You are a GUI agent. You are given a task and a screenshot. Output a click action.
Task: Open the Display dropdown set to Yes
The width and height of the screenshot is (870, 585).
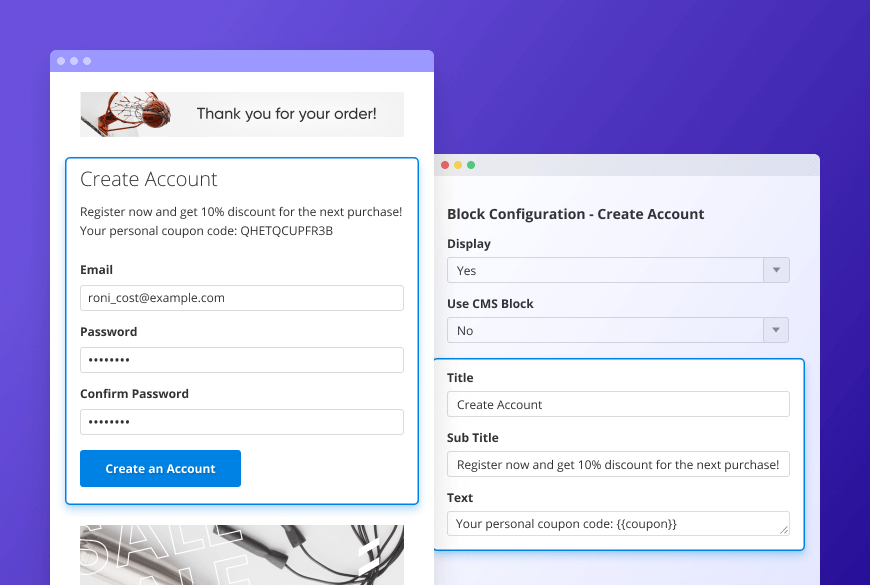click(x=606, y=270)
